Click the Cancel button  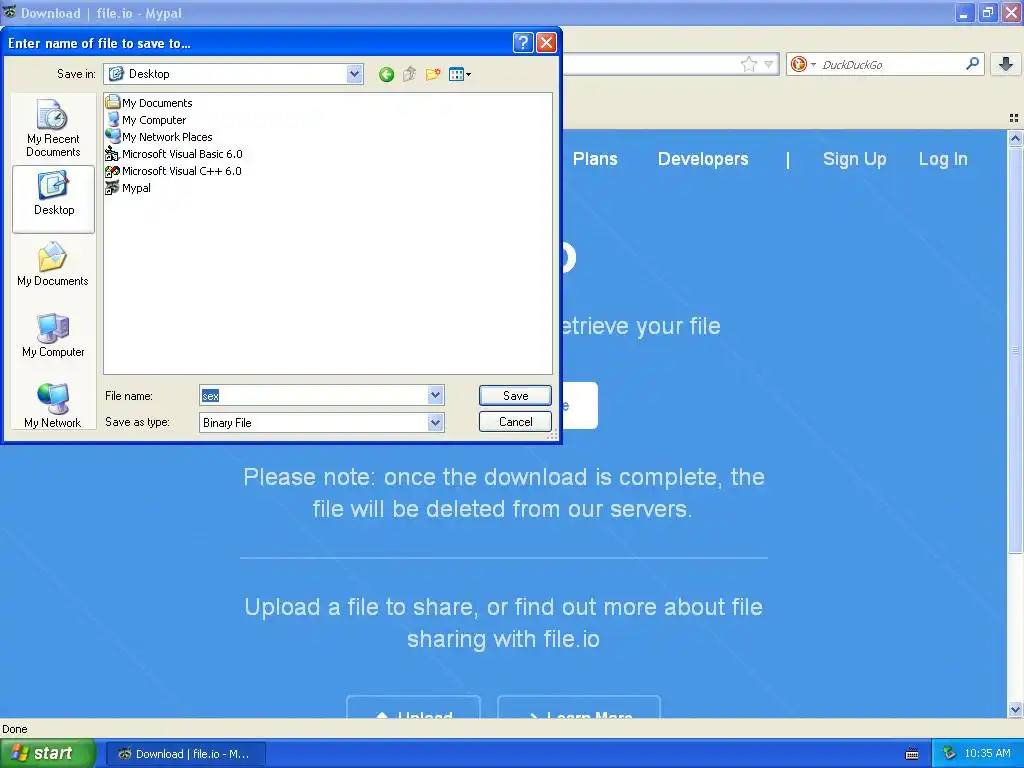coord(515,422)
